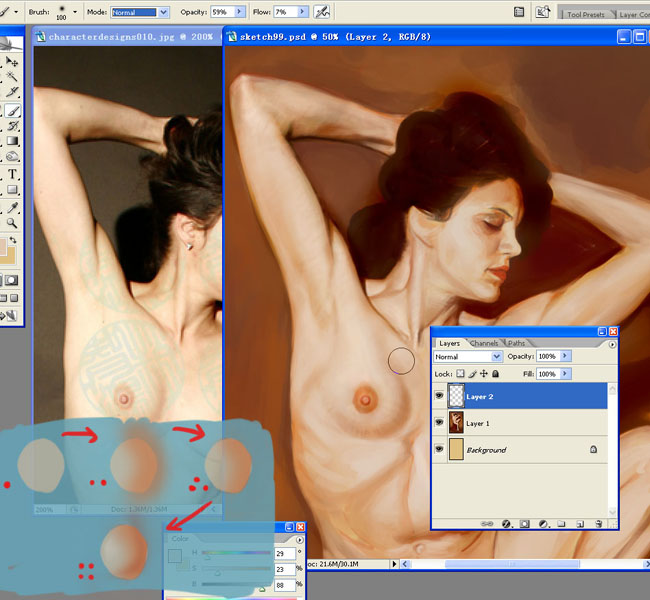Click the link layers icon

tap(487, 524)
